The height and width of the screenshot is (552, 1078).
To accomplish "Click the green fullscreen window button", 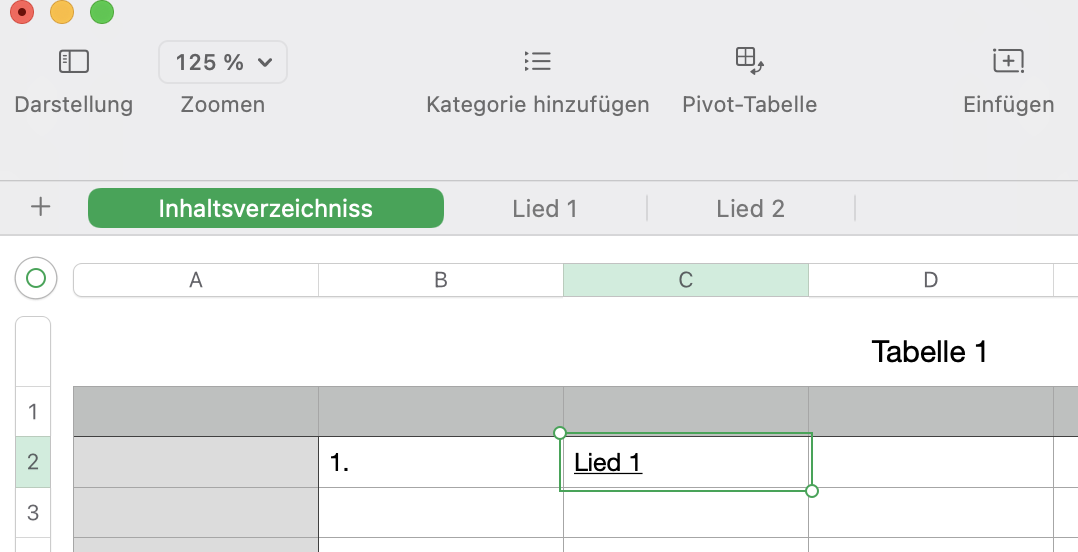I will [102, 13].
